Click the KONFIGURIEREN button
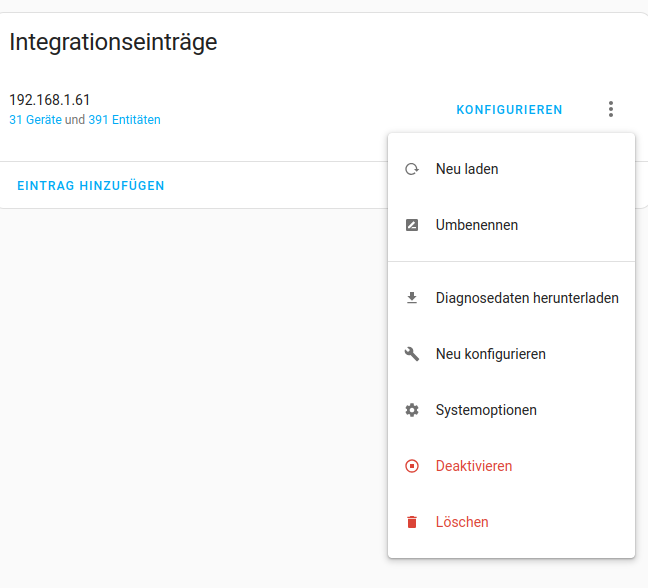This screenshot has height=588, width=648. [x=509, y=110]
